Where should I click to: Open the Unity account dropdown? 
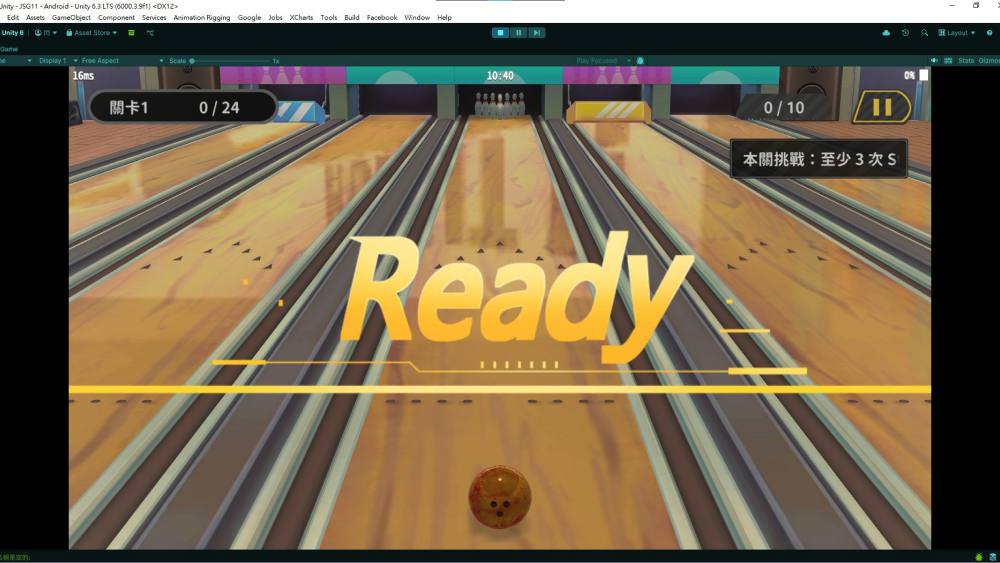click(x=46, y=33)
